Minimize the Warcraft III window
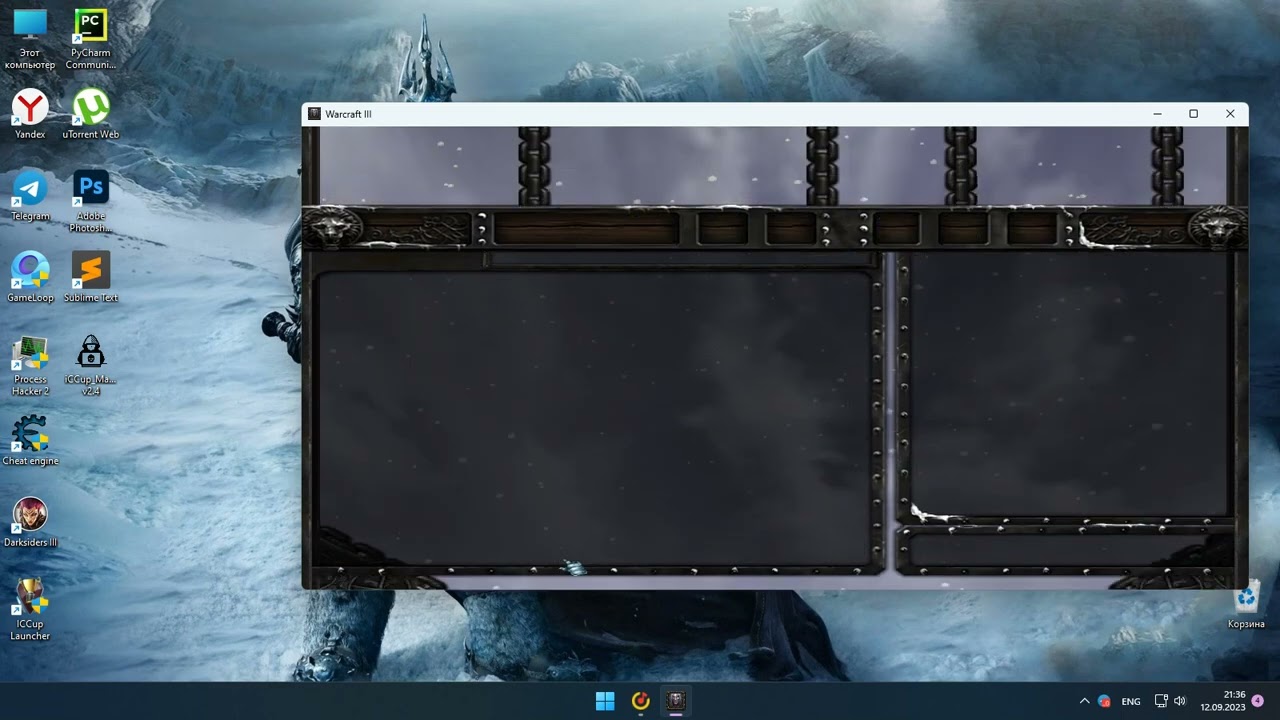Image resolution: width=1280 pixels, height=720 pixels. coord(1157,114)
